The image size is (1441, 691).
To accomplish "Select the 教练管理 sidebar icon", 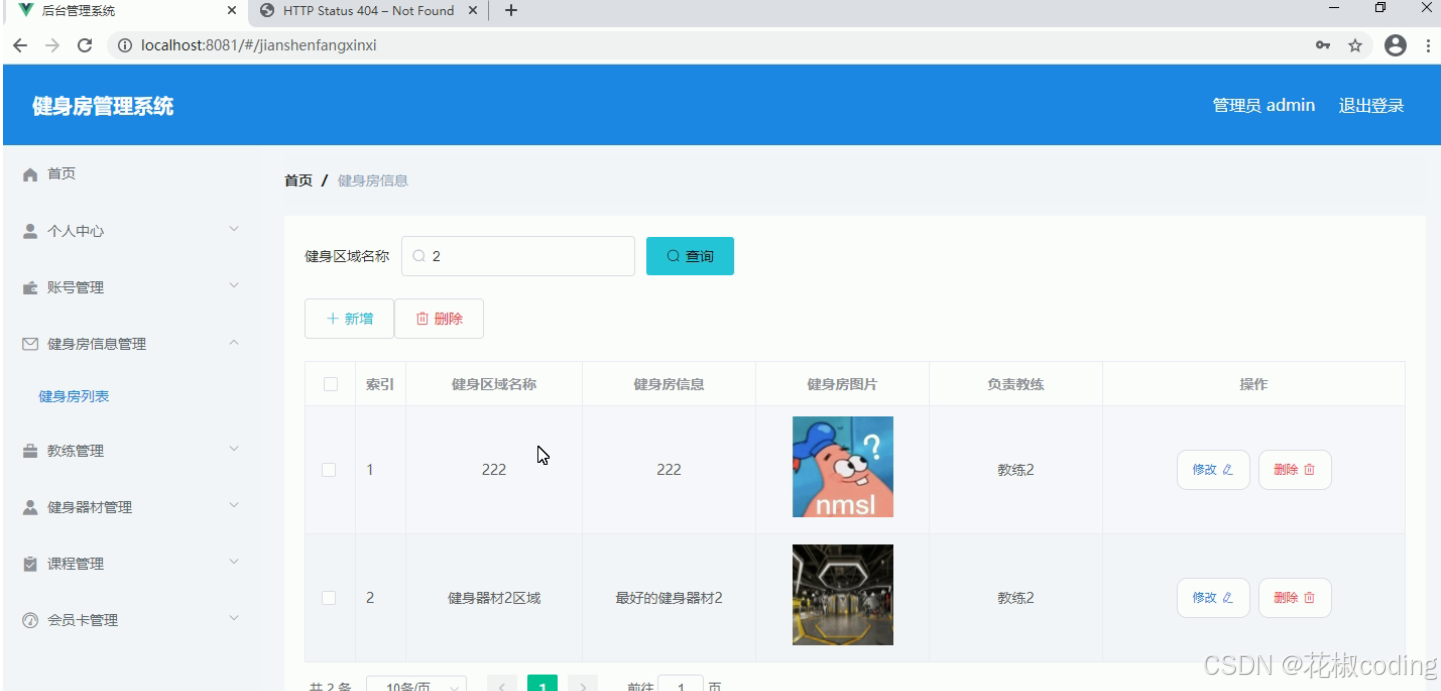I will [x=30, y=450].
